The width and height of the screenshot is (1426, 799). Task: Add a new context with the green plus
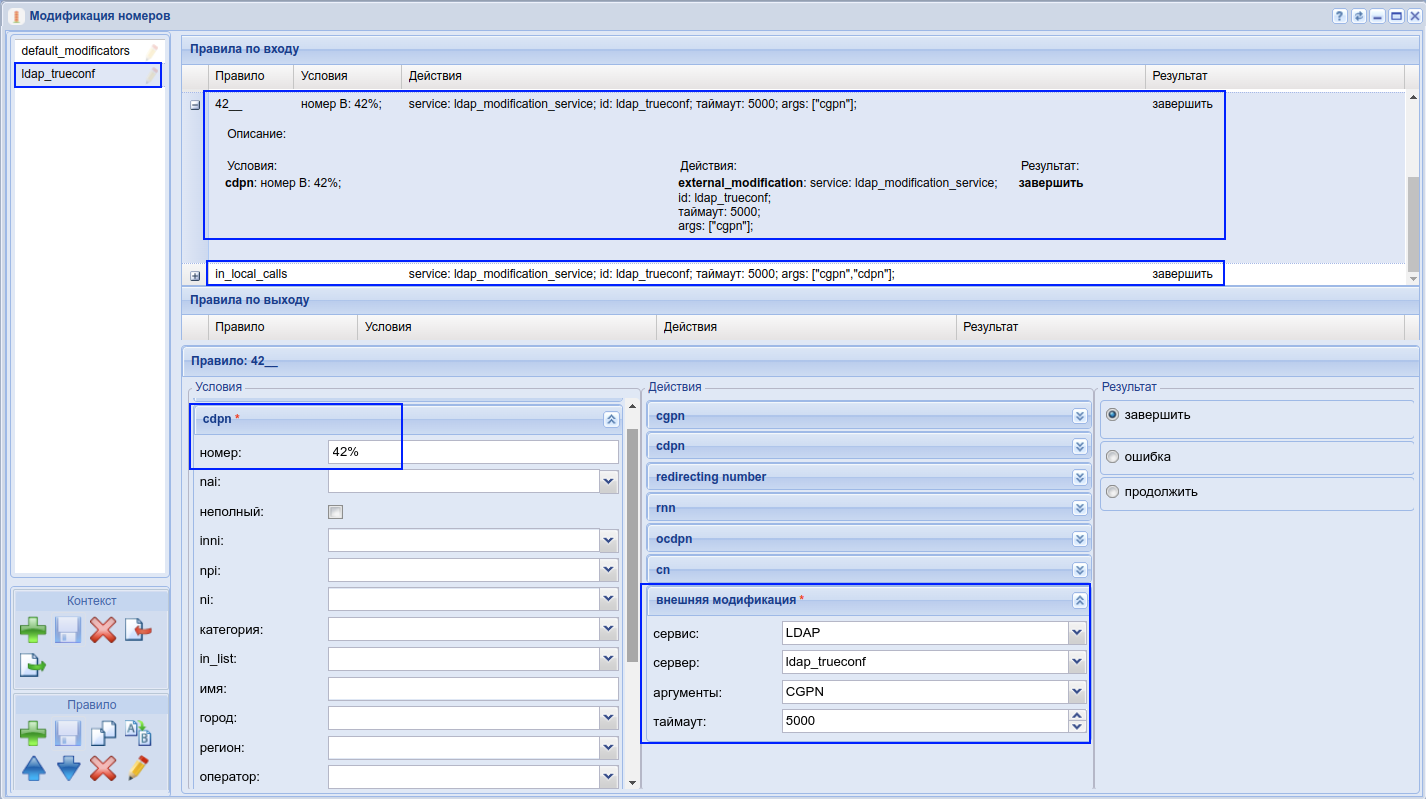pos(33,630)
